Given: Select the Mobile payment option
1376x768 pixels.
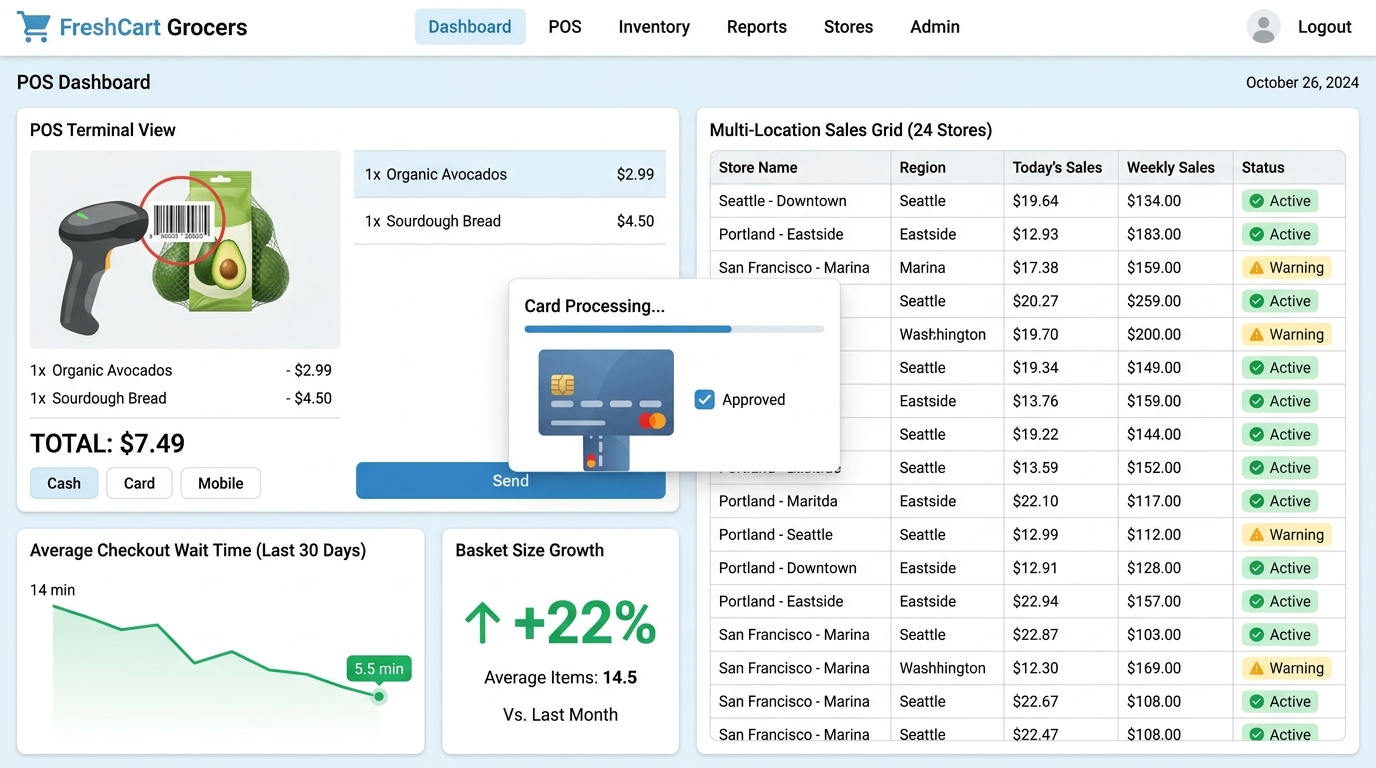Looking at the screenshot, I should pos(221,483).
